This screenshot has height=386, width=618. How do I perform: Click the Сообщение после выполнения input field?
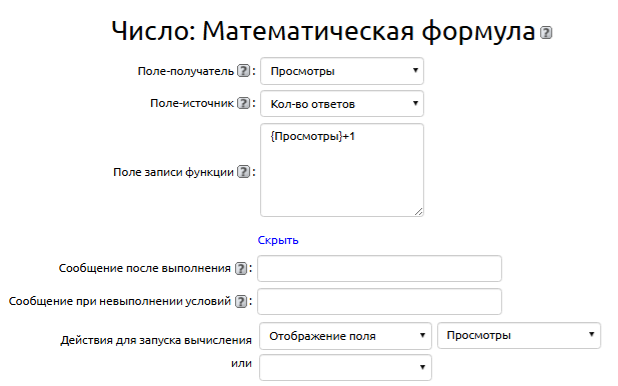[379, 269]
